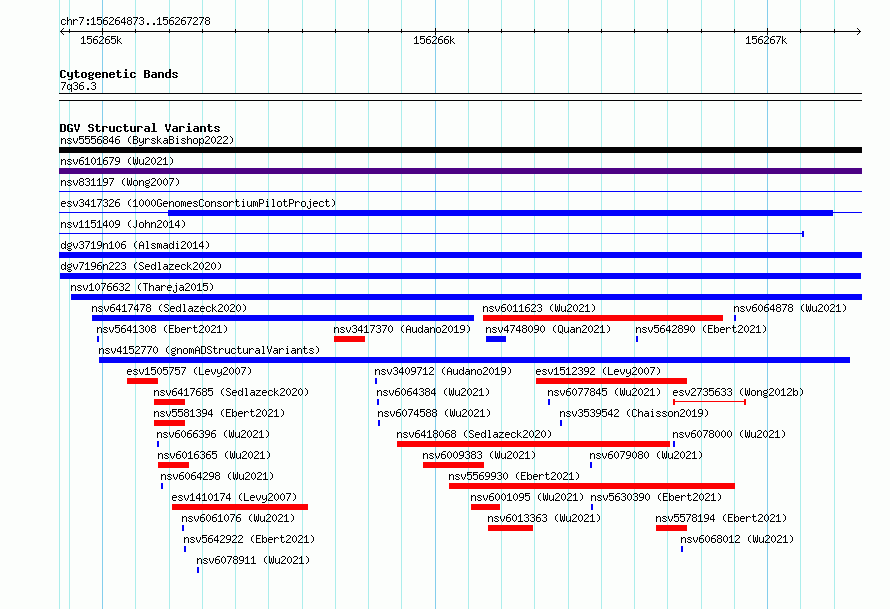Click the 156265k ruler position label
Image resolution: width=890 pixels, height=609 pixels.
click(x=101, y=40)
